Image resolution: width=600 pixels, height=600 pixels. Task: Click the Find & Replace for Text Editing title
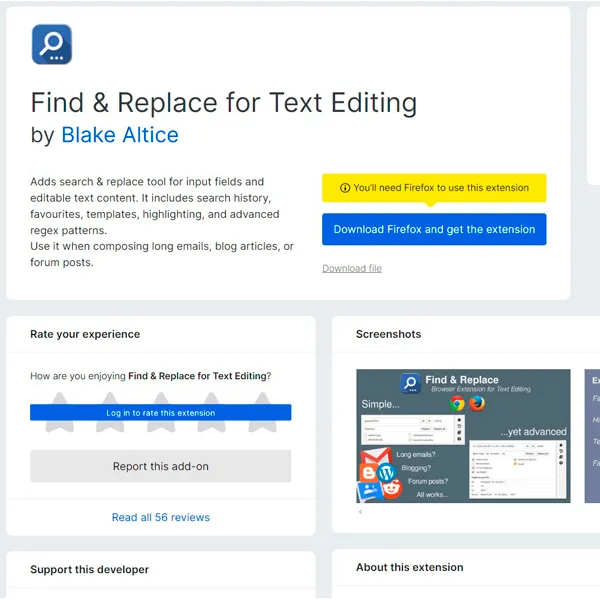click(x=224, y=103)
